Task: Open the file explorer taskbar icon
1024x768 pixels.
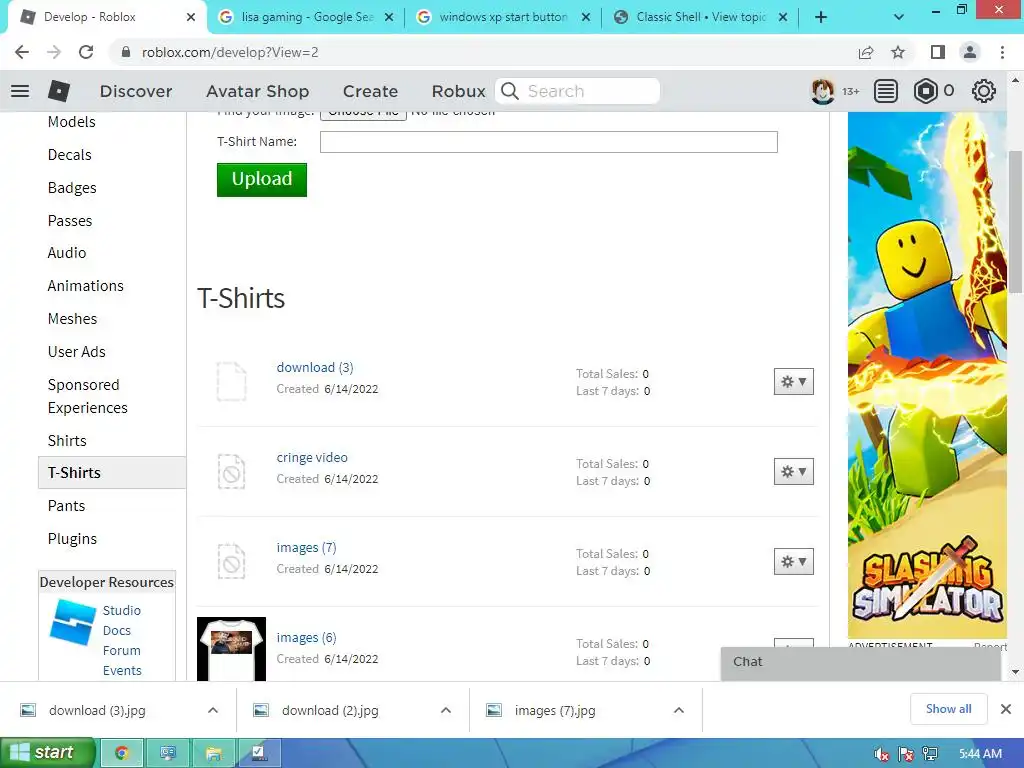Action: 214,753
